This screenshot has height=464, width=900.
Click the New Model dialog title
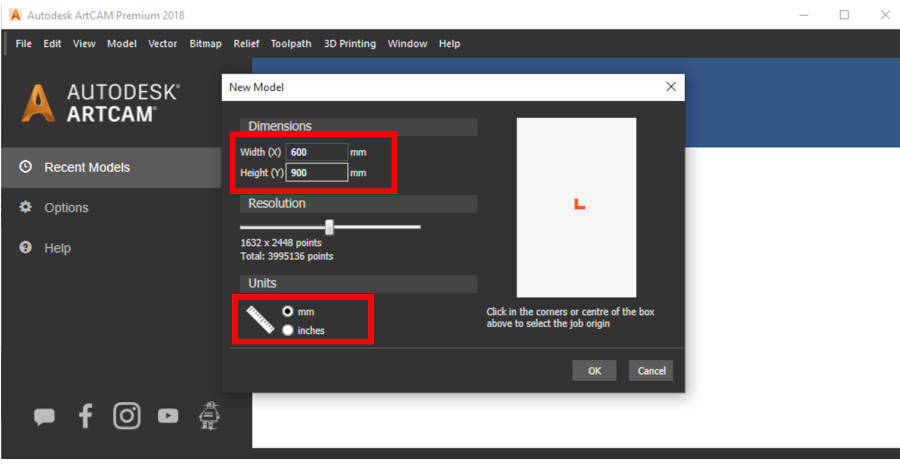[256, 87]
